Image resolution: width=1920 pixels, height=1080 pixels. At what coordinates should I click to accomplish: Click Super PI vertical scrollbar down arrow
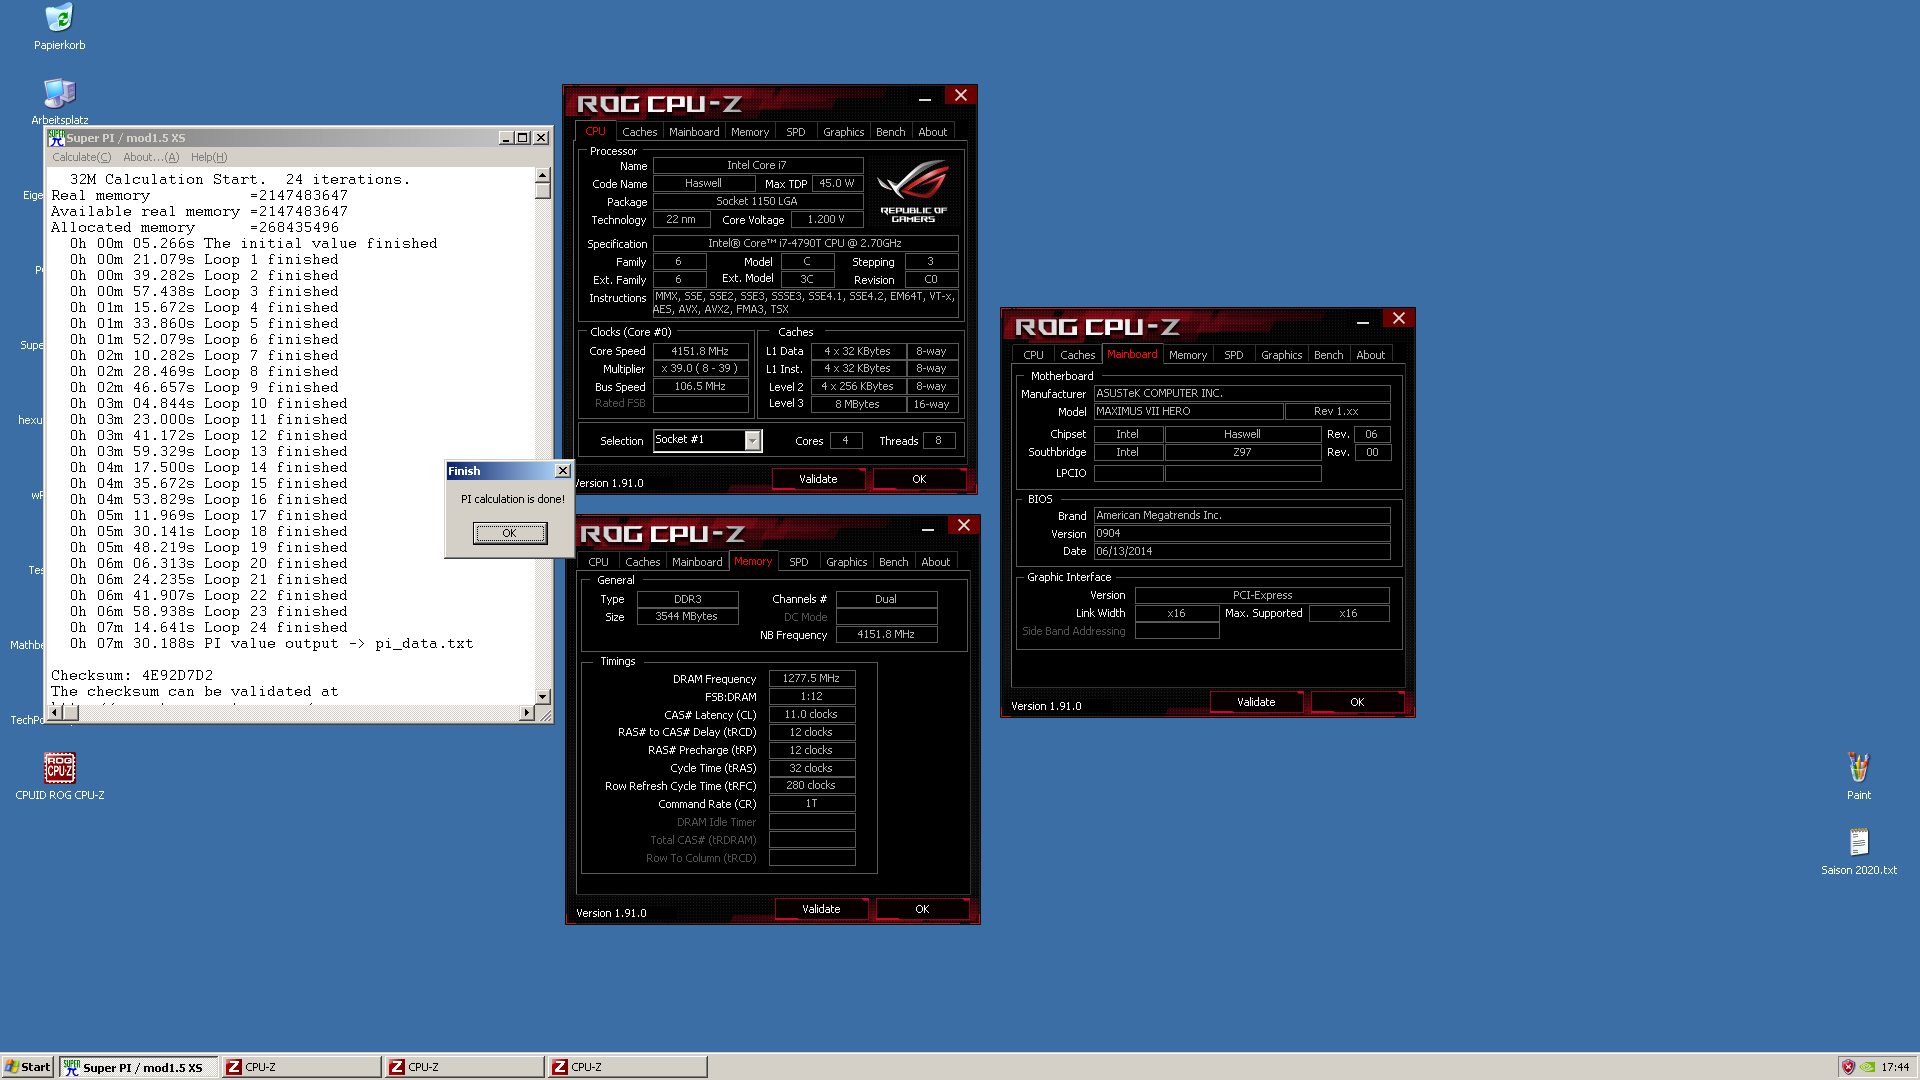[543, 696]
